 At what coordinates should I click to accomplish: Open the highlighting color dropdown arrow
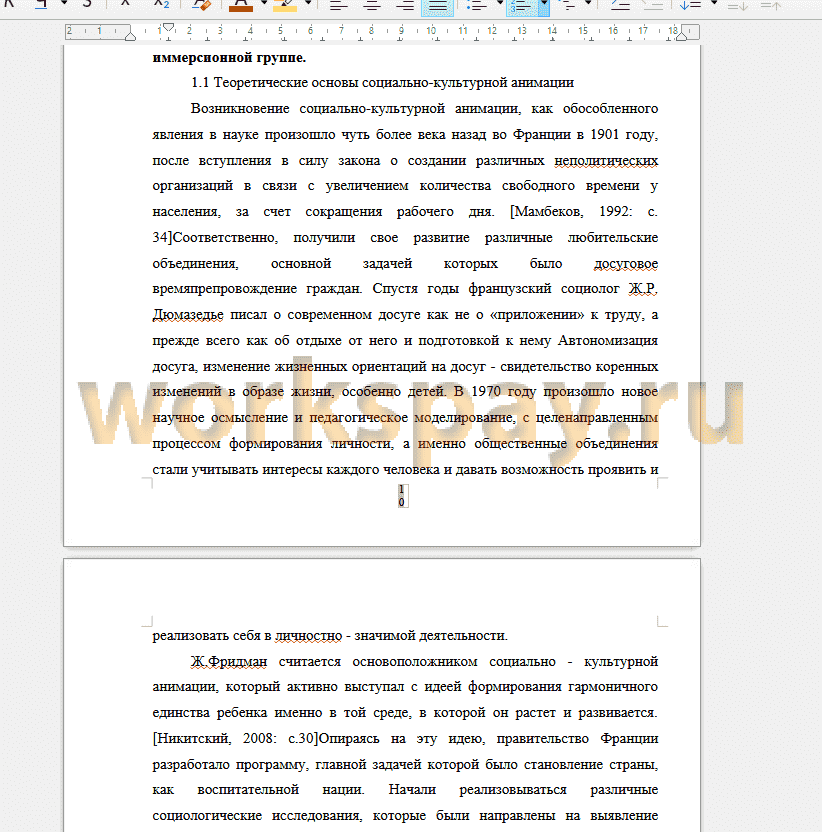[308, 3]
